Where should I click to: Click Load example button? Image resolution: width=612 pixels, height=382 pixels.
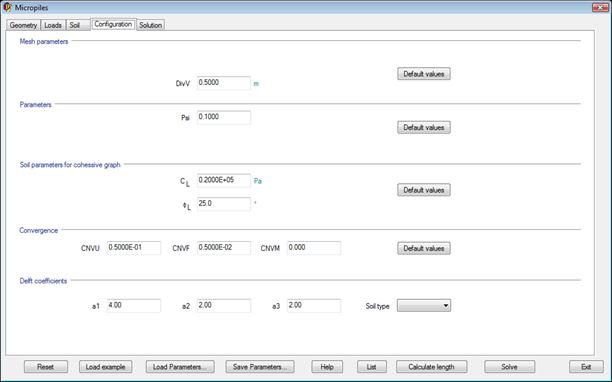tap(105, 367)
